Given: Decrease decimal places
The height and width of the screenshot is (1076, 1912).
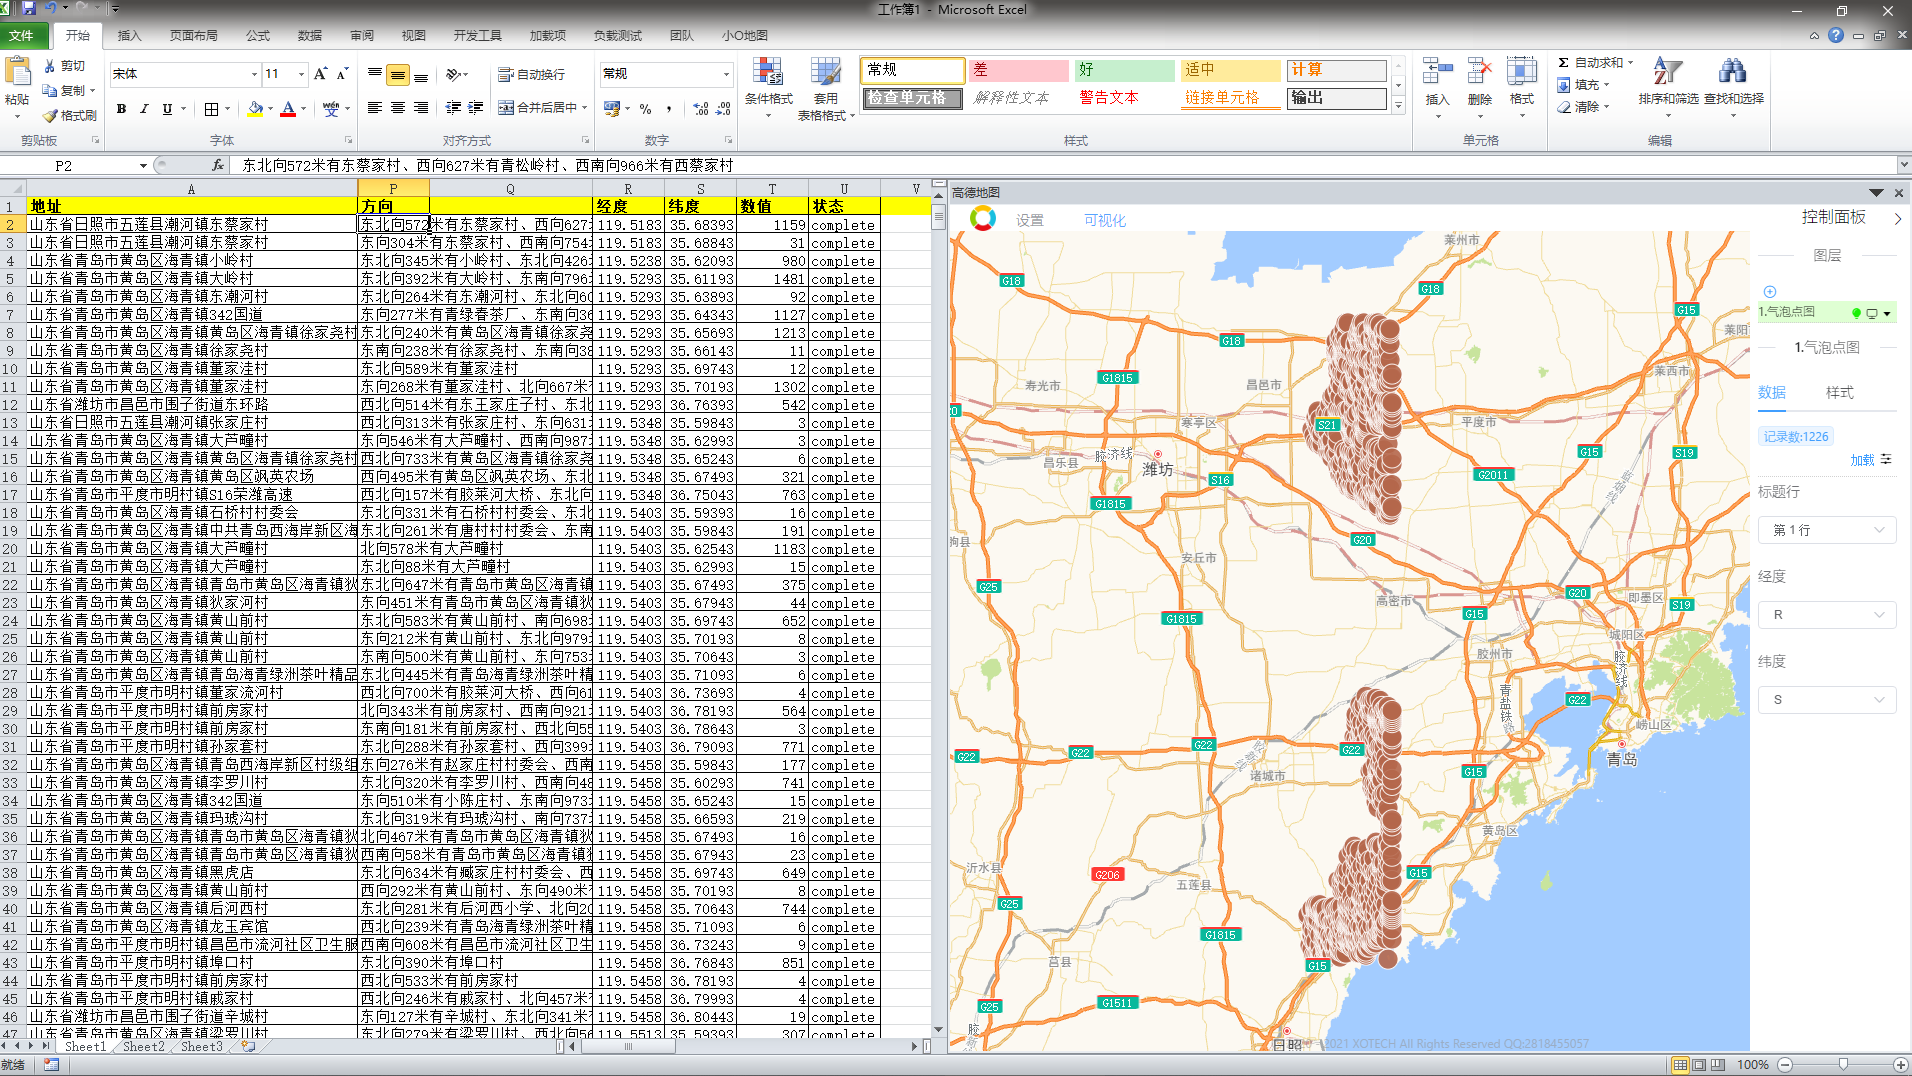Looking at the screenshot, I should [x=723, y=109].
